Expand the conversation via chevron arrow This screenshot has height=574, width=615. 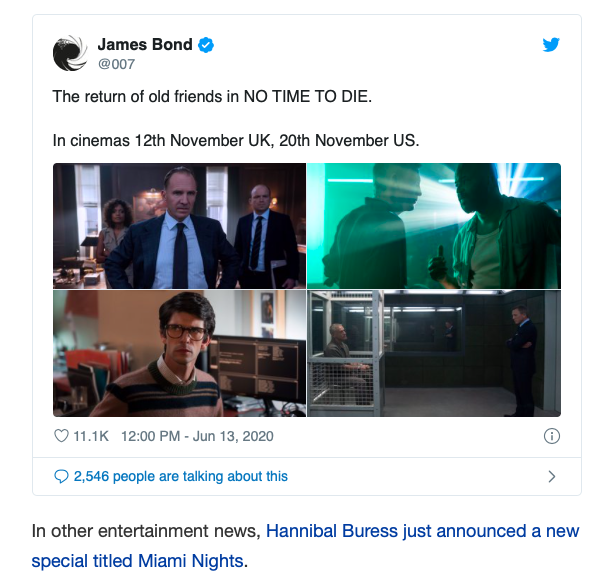click(x=552, y=476)
